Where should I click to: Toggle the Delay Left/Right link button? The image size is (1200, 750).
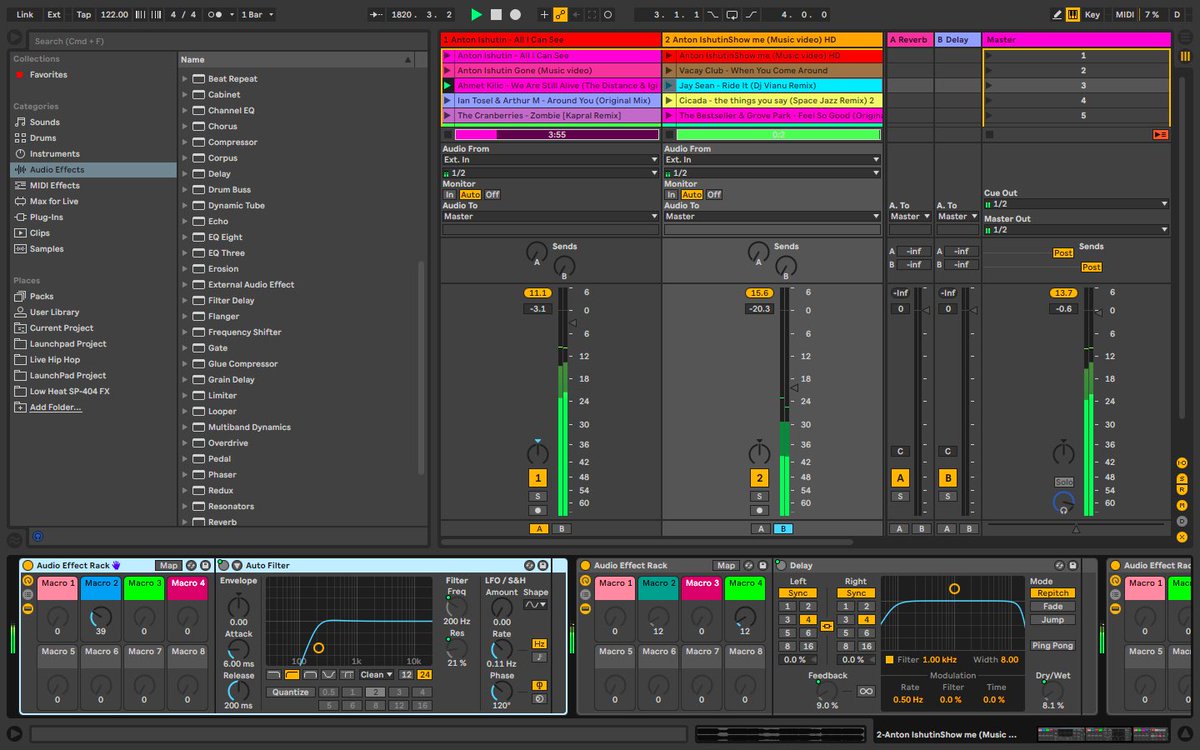827,626
